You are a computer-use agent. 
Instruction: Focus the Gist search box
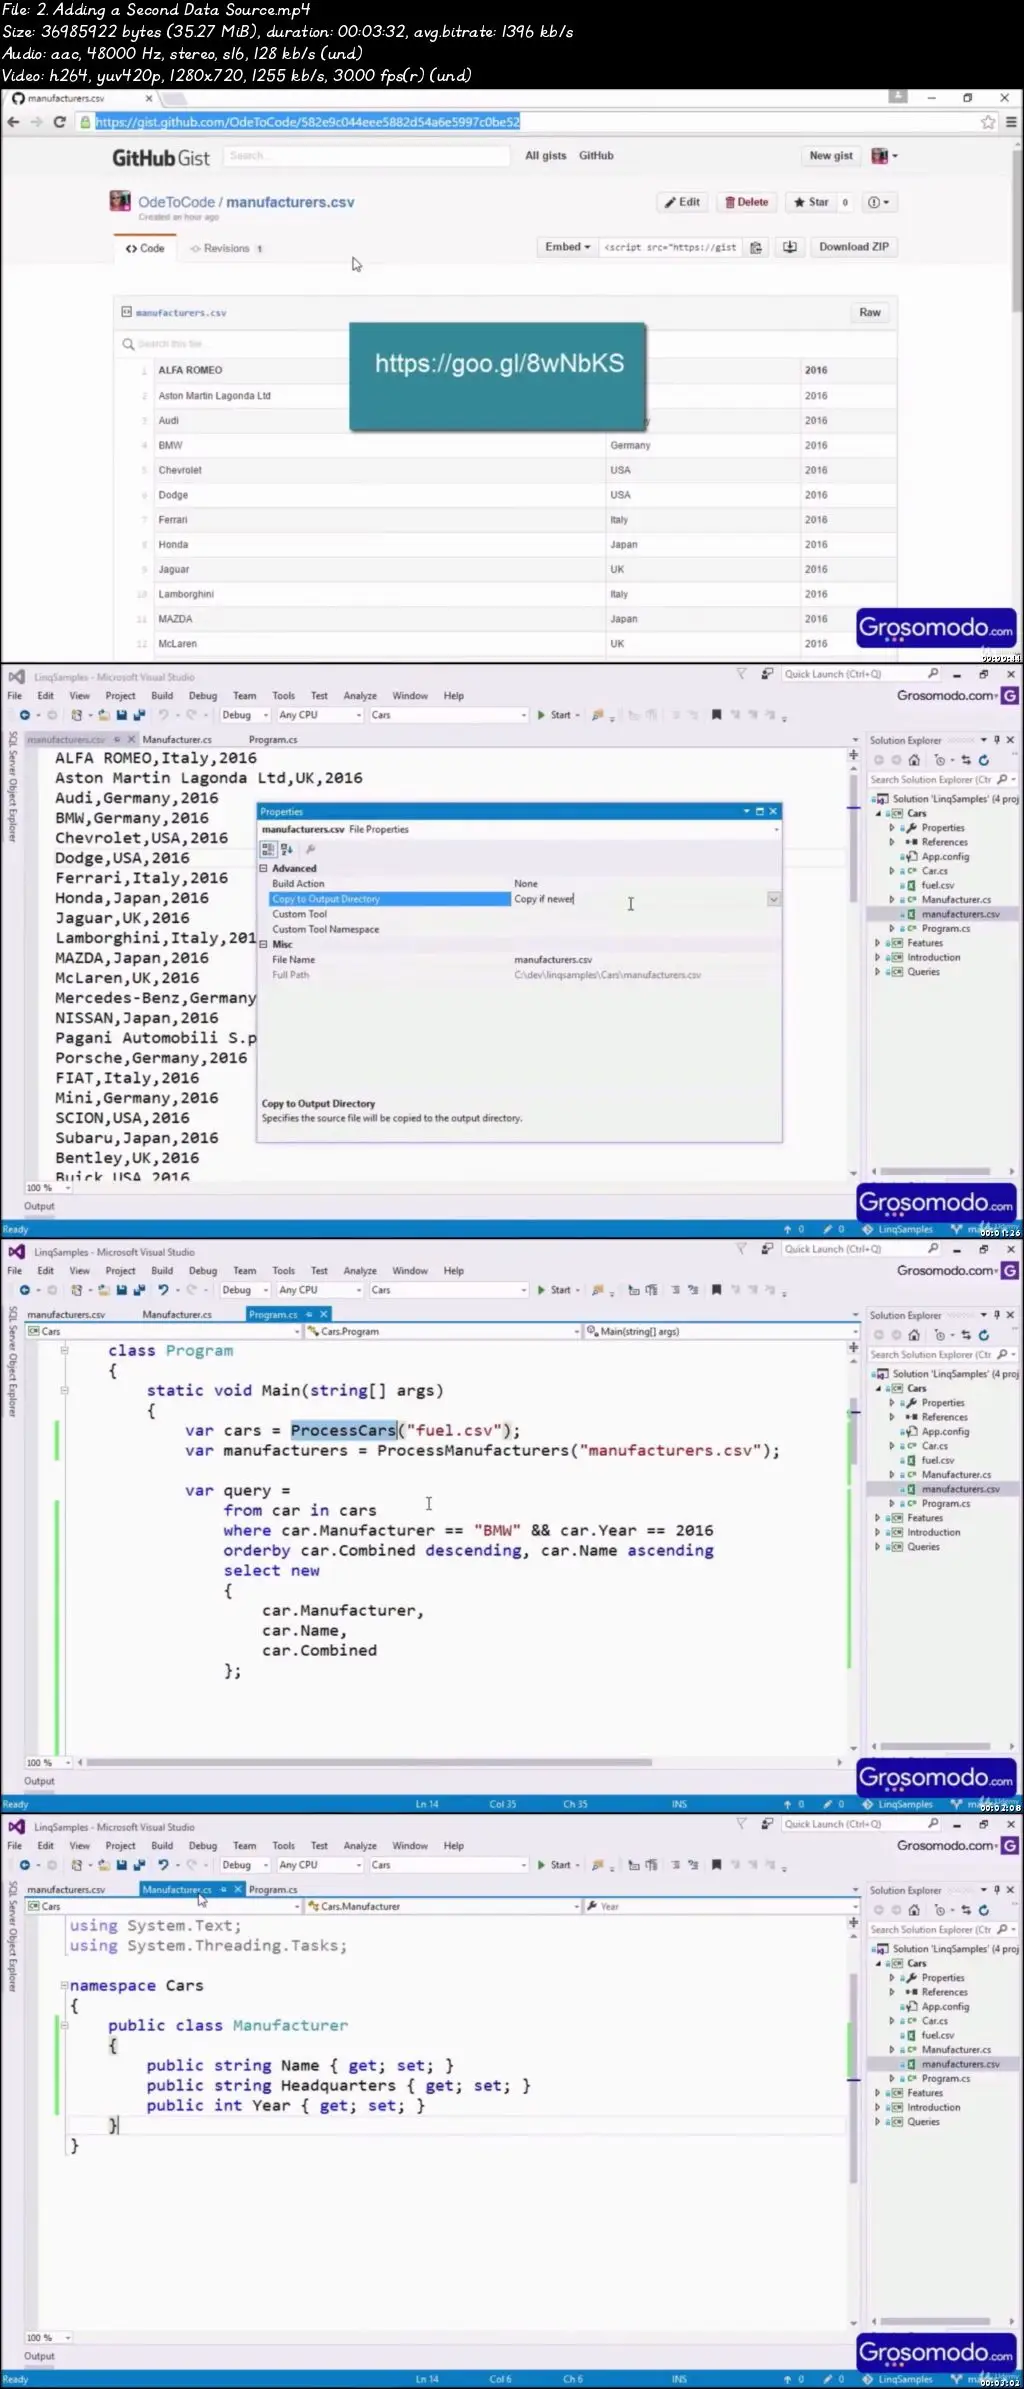click(x=367, y=156)
